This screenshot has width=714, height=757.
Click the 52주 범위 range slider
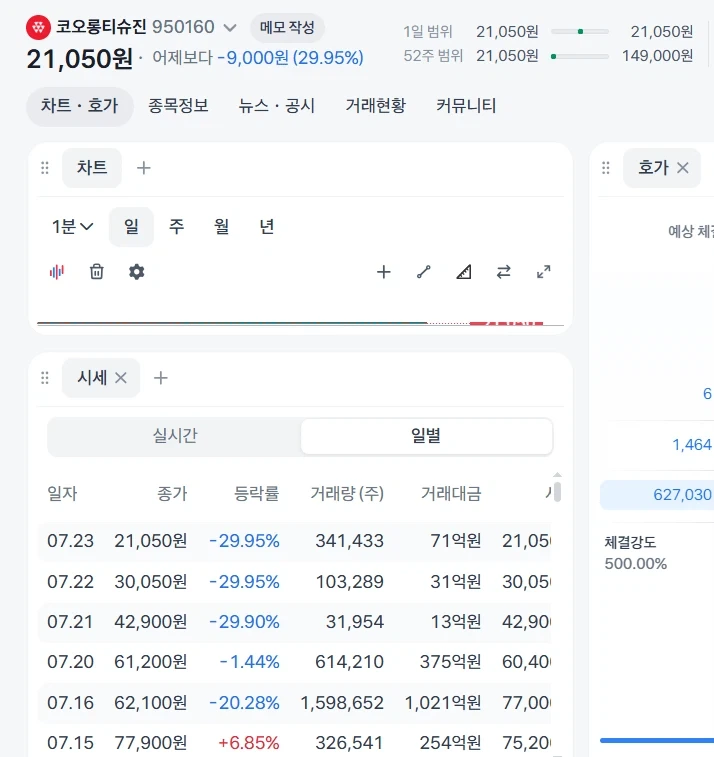580,56
